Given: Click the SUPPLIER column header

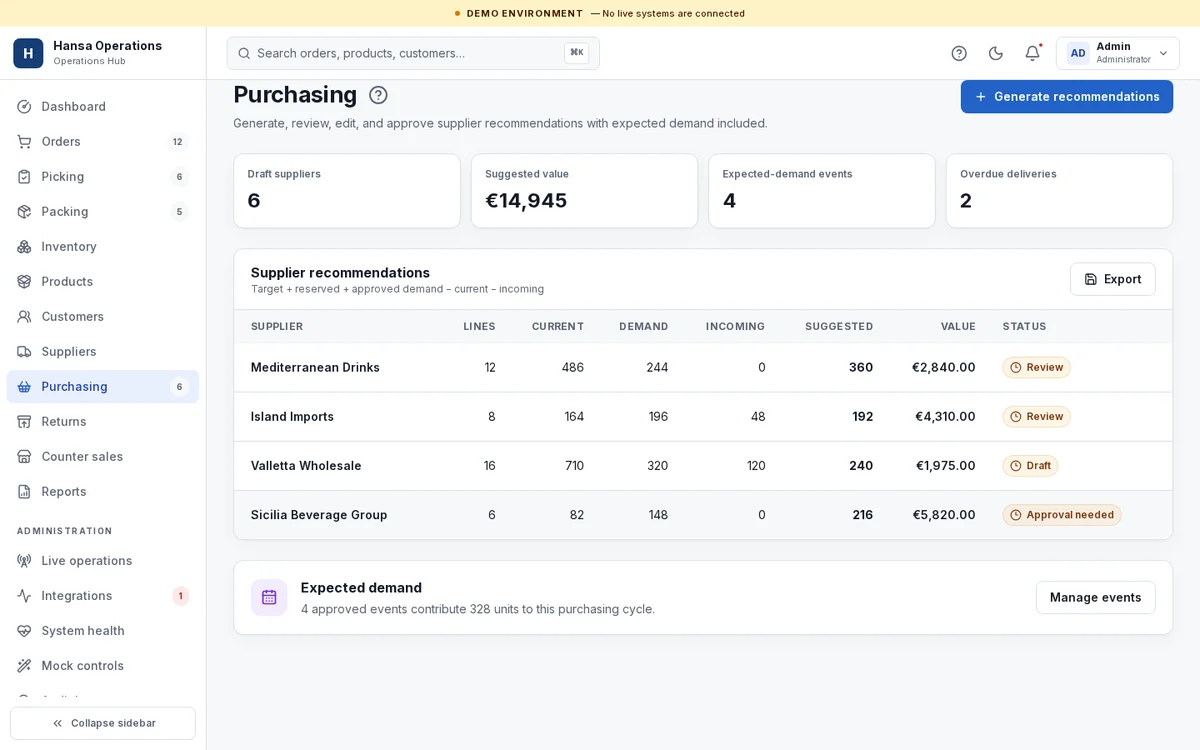Looking at the screenshot, I should click(x=277, y=326).
